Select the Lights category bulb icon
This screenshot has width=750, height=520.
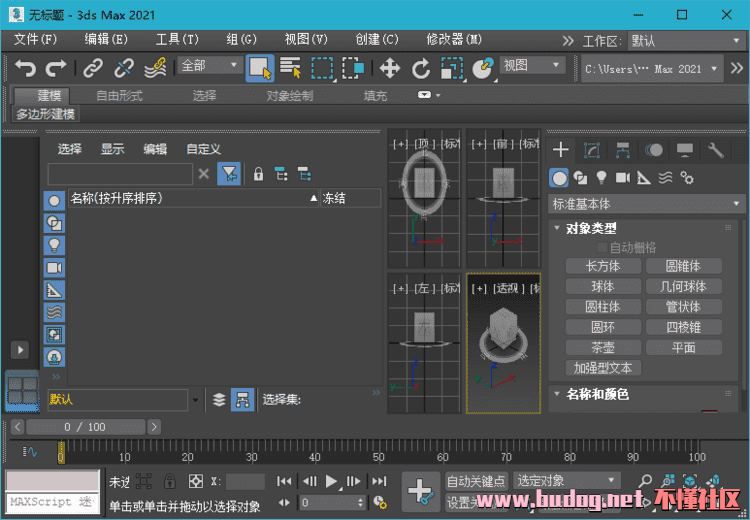point(601,178)
